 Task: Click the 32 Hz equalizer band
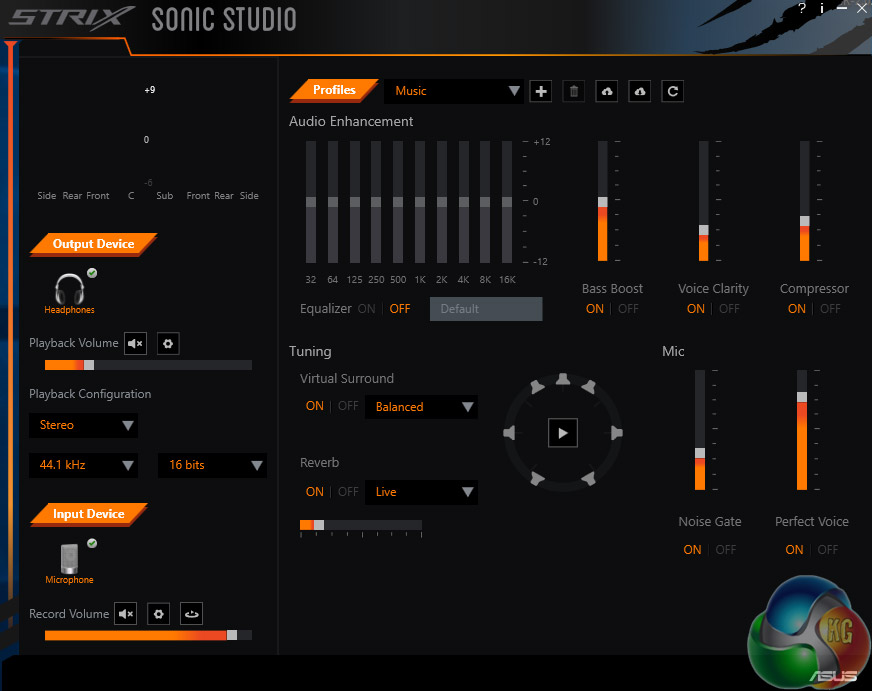(x=311, y=202)
